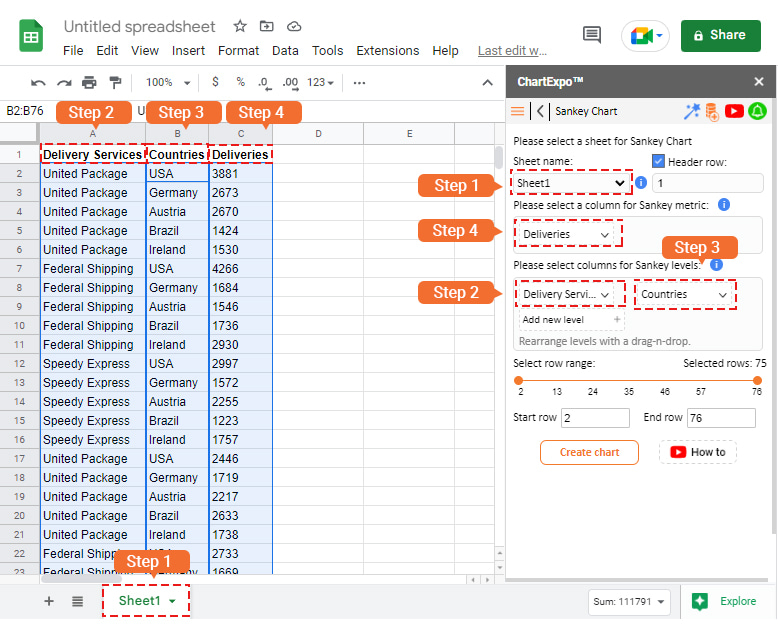
Task: Open the Data menu
Action: (x=285, y=51)
